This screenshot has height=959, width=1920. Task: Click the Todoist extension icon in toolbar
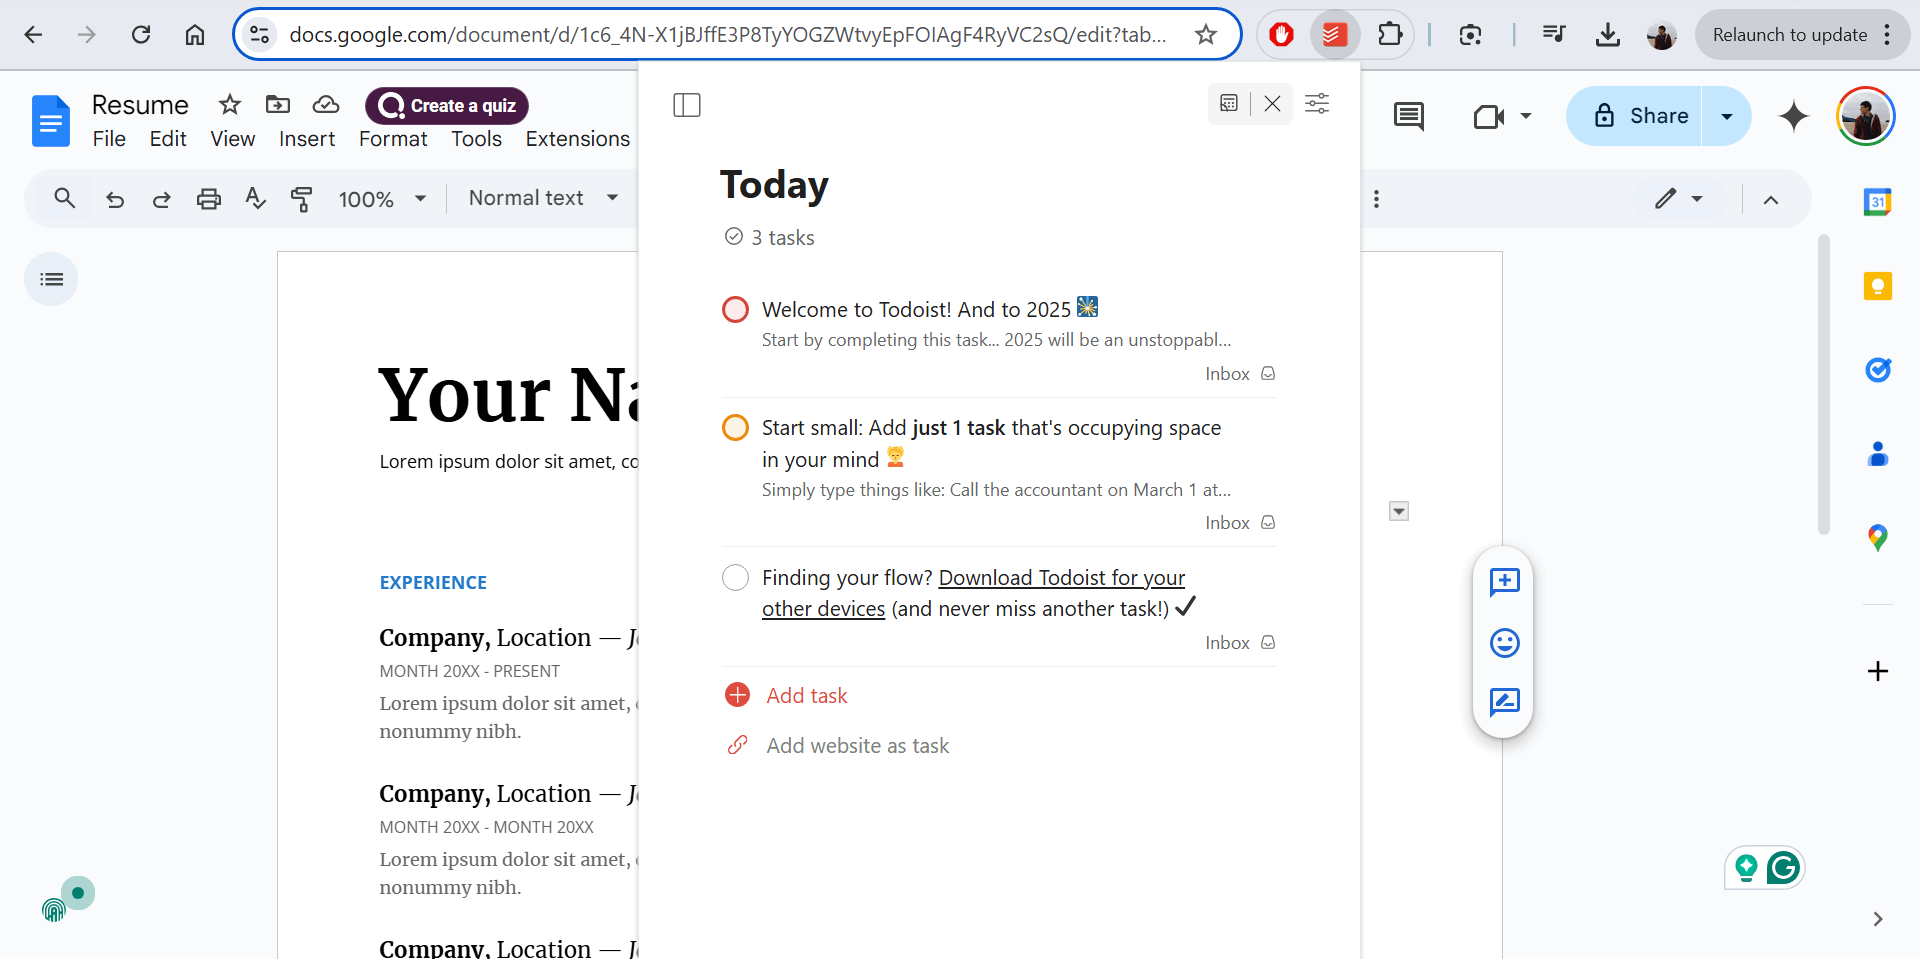point(1333,35)
